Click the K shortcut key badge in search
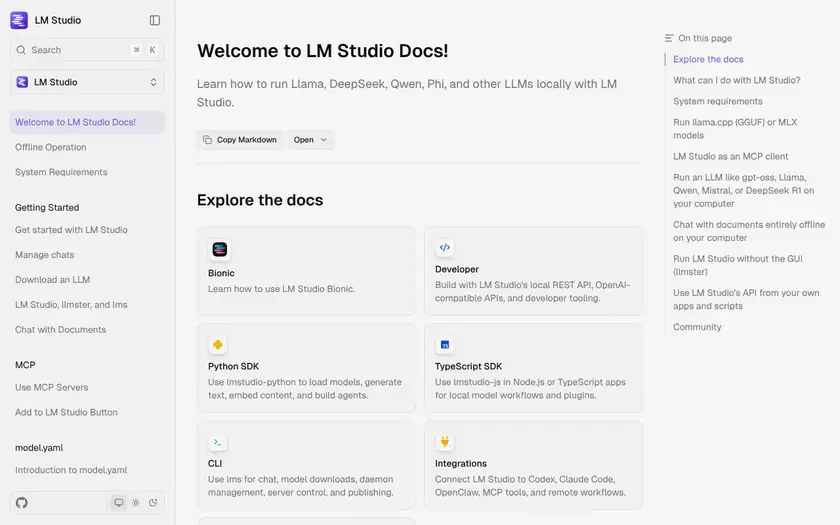The width and height of the screenshot is (840, 525). coord(153,50)
